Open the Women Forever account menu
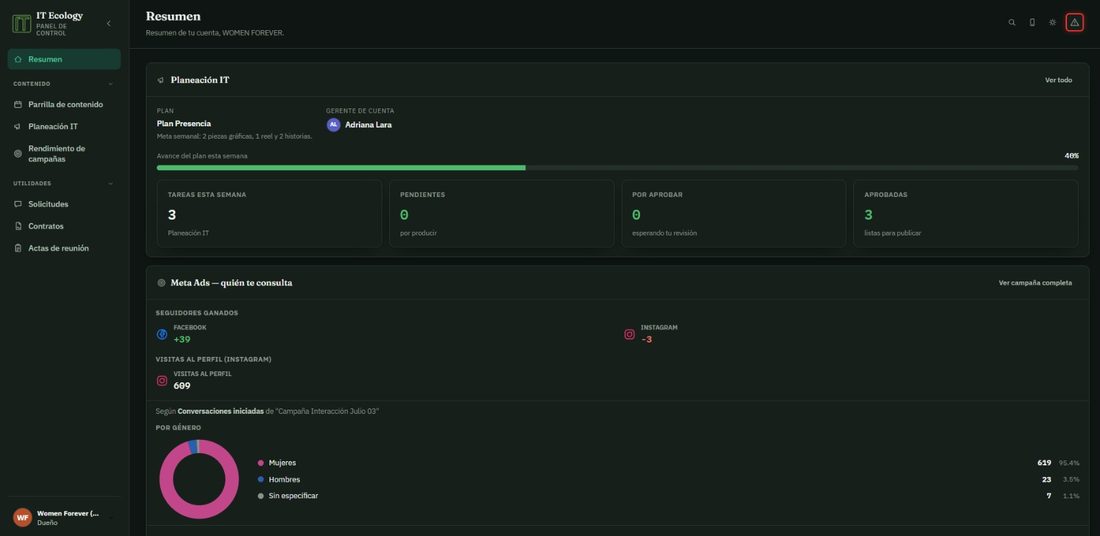This screenshot has height=536, width=1100. (x=64, y=518)
